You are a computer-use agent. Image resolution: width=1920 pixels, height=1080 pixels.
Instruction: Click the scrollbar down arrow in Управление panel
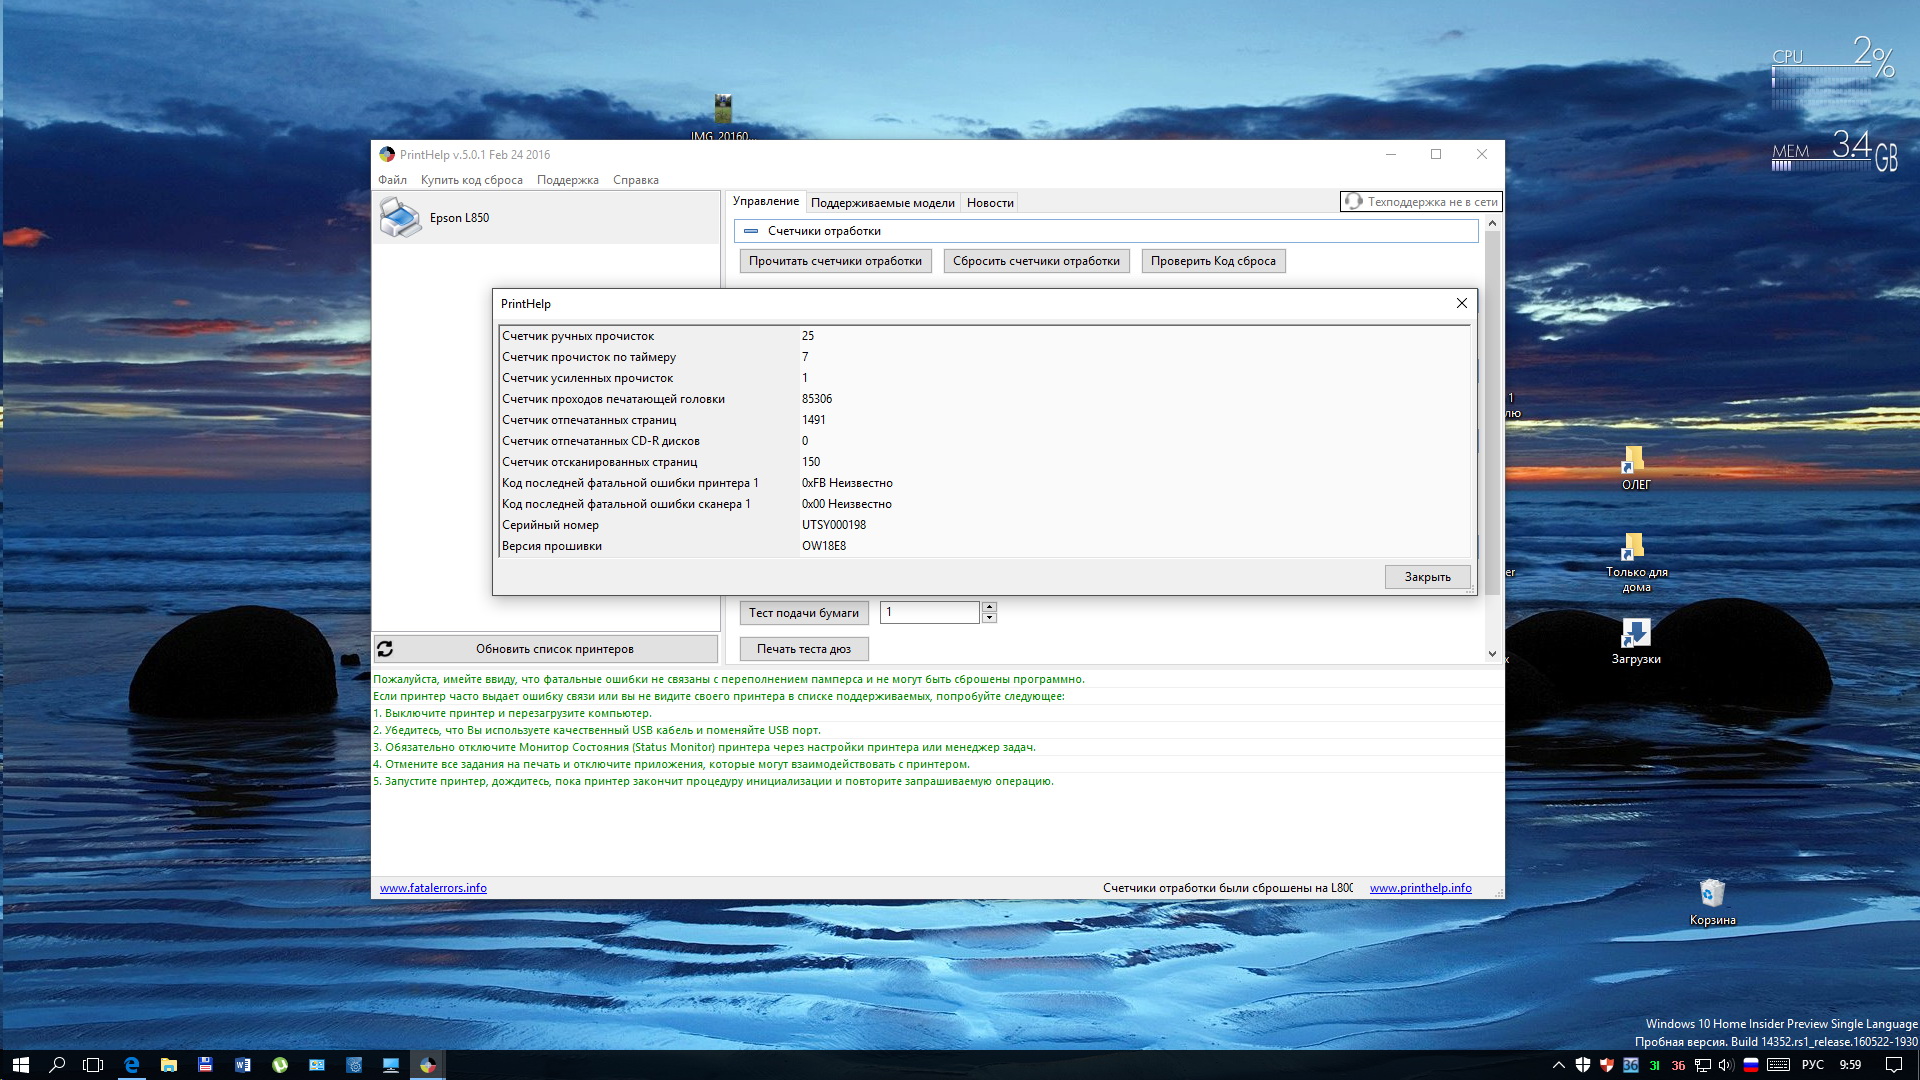[x=1492, y=654]
